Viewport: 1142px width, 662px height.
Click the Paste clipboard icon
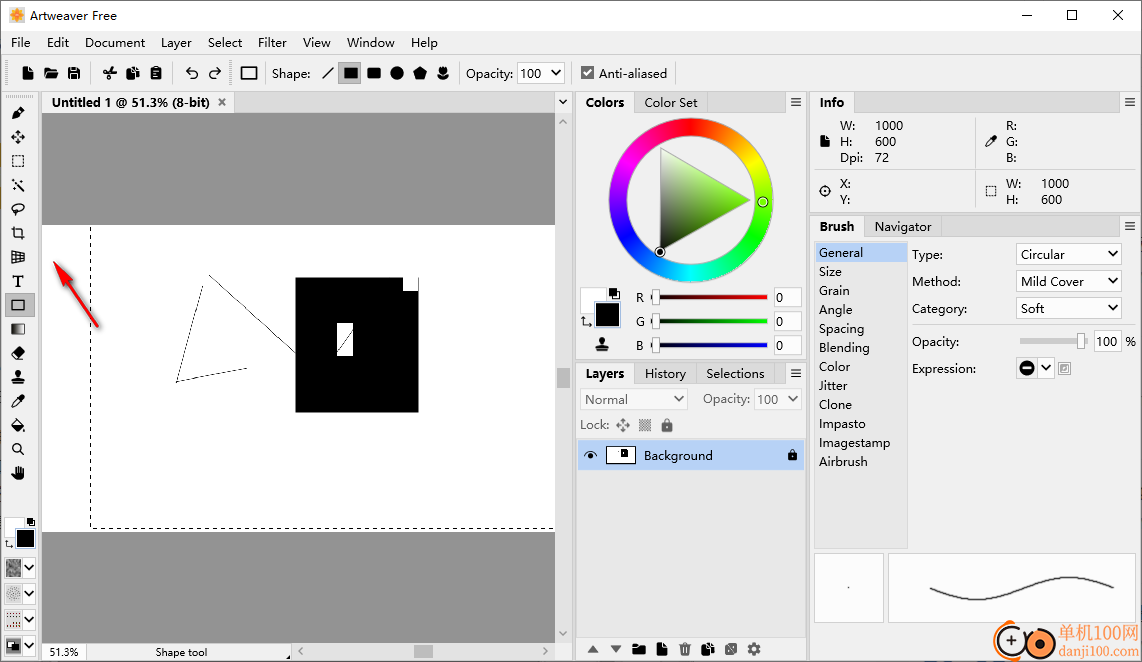(156, 73)
